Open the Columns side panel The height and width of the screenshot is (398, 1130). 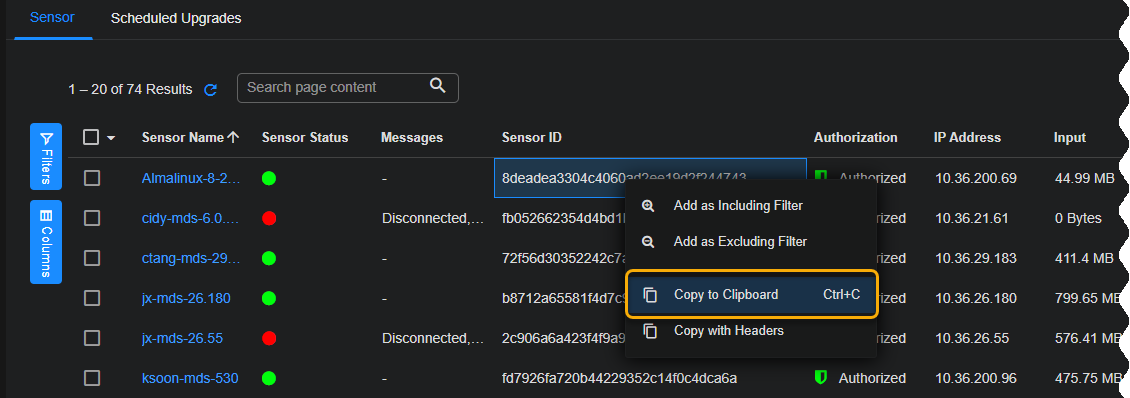pyautogui.click(x=46, y=242)
